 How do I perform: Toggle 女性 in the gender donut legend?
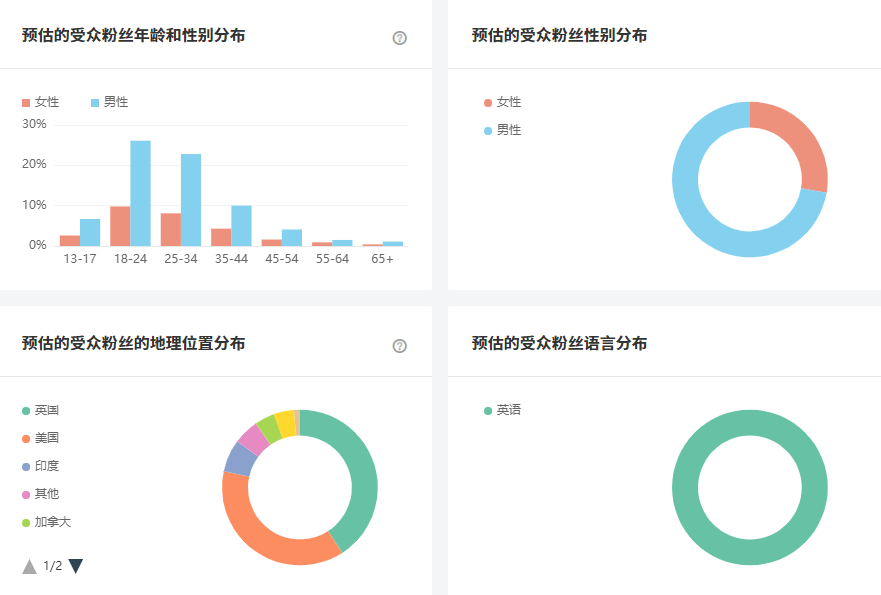pyautogui.click(x=503, y=102)
